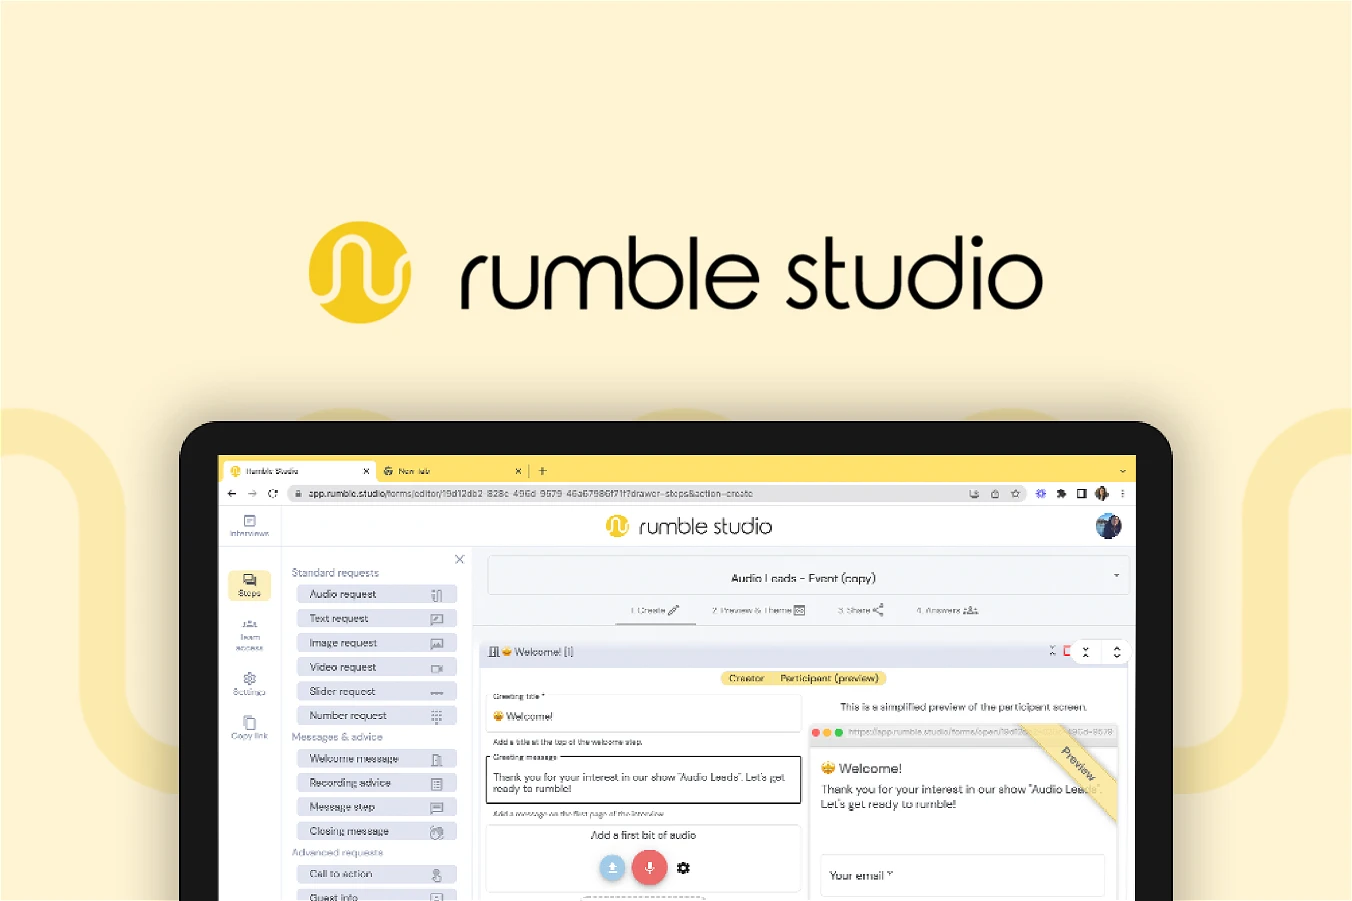Add a Slider request step
Image resolution: width=1352 pixels, height=901 pixels.
point(376,691)
